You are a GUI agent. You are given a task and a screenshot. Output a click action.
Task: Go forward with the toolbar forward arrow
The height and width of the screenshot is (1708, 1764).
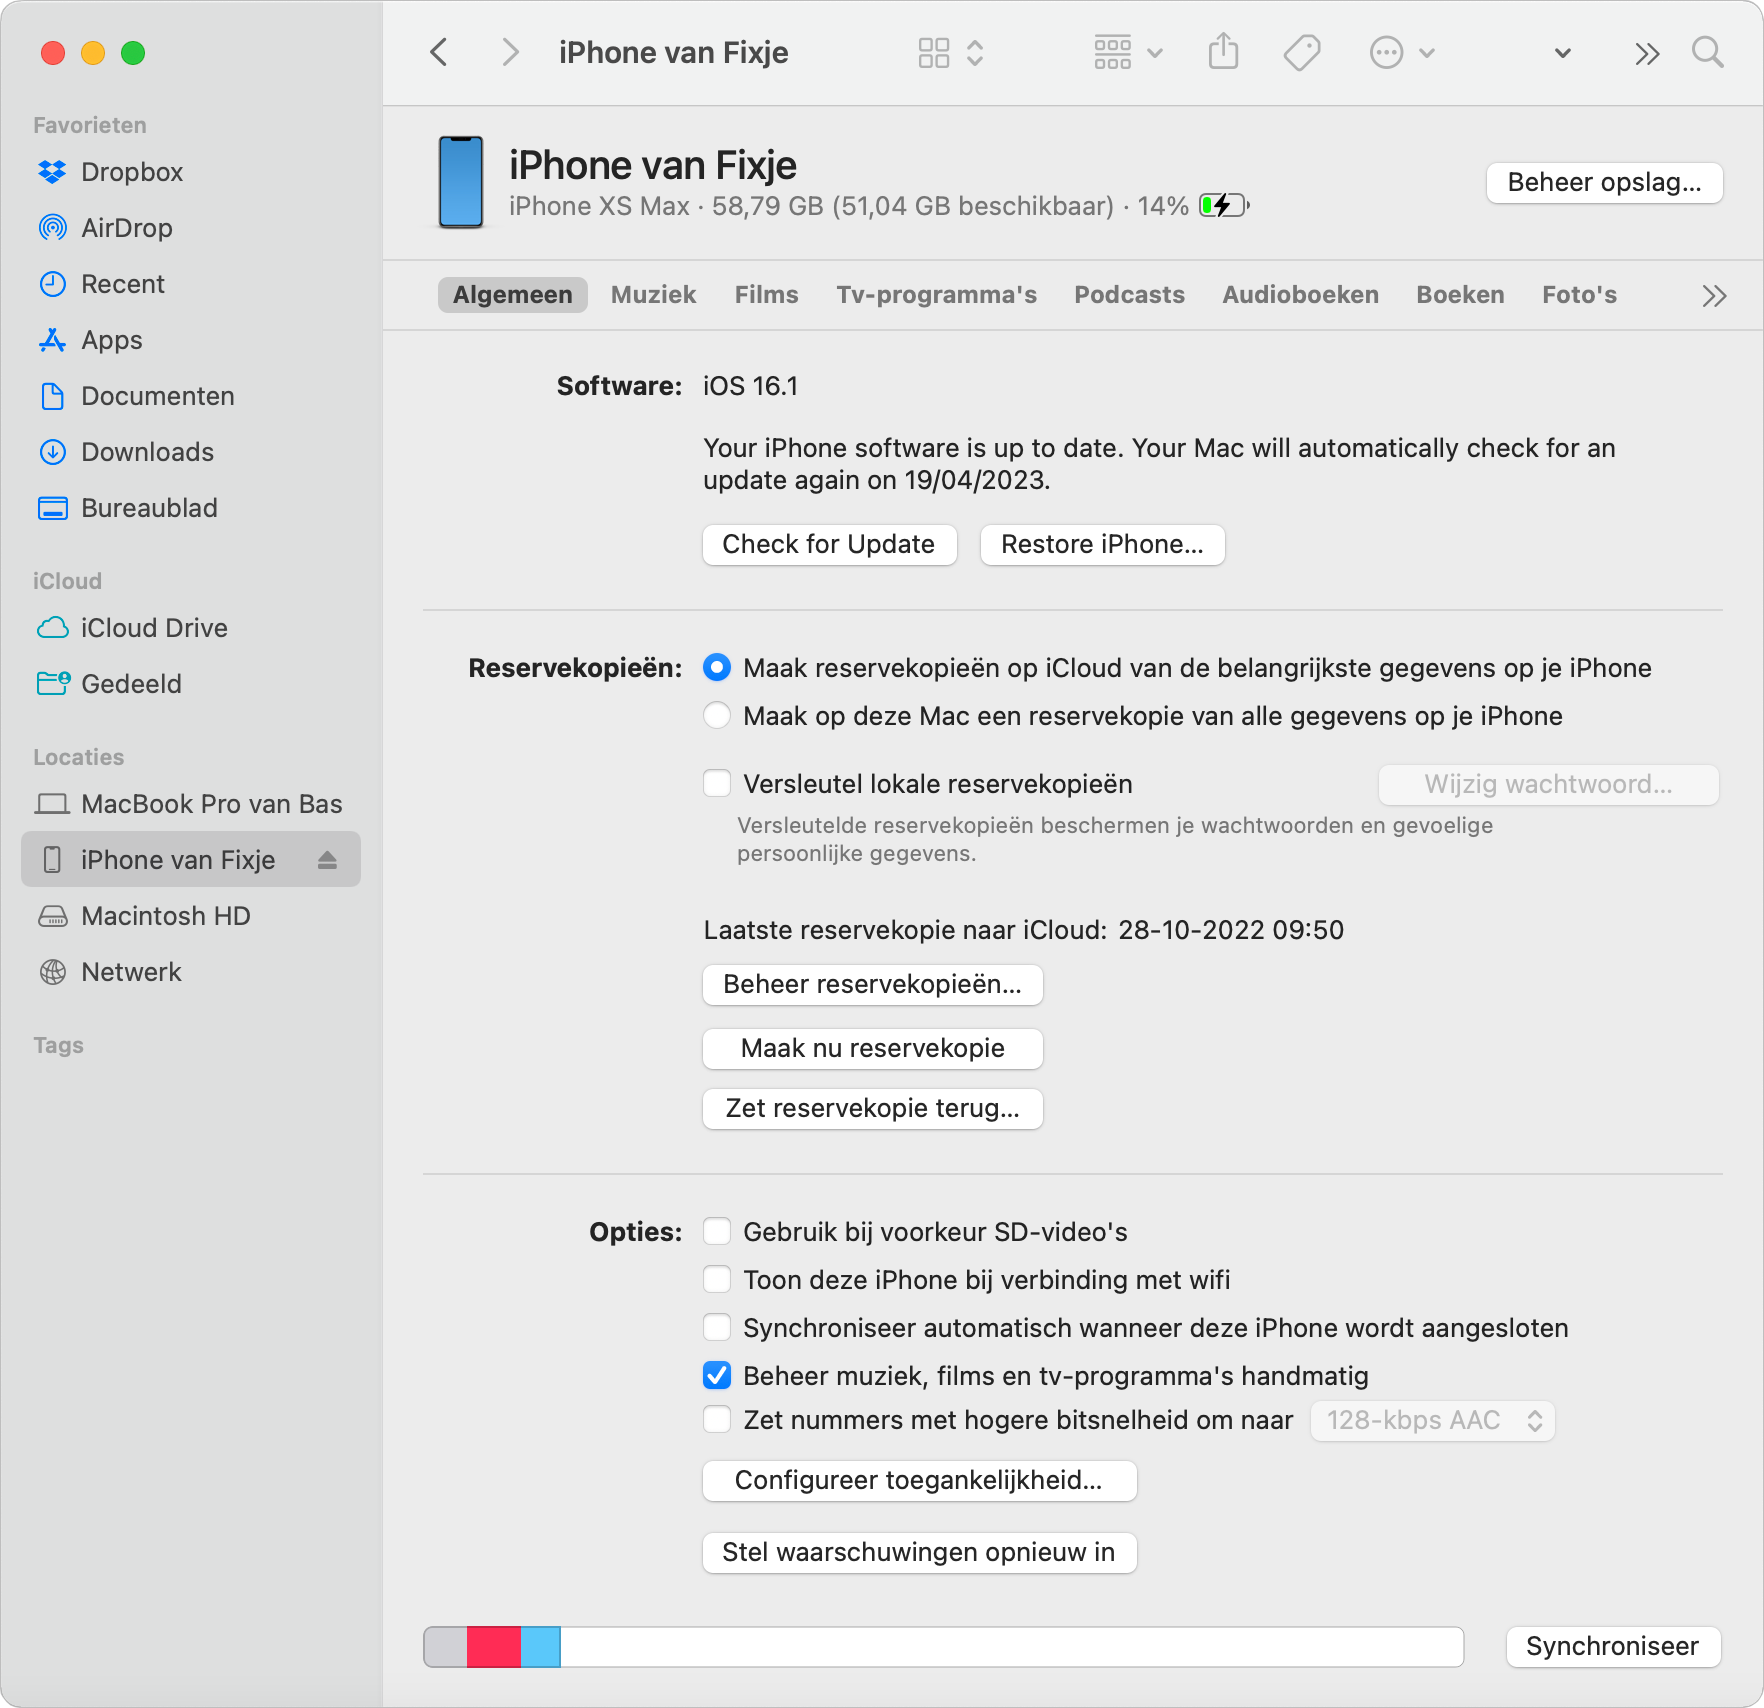(510, 52)
